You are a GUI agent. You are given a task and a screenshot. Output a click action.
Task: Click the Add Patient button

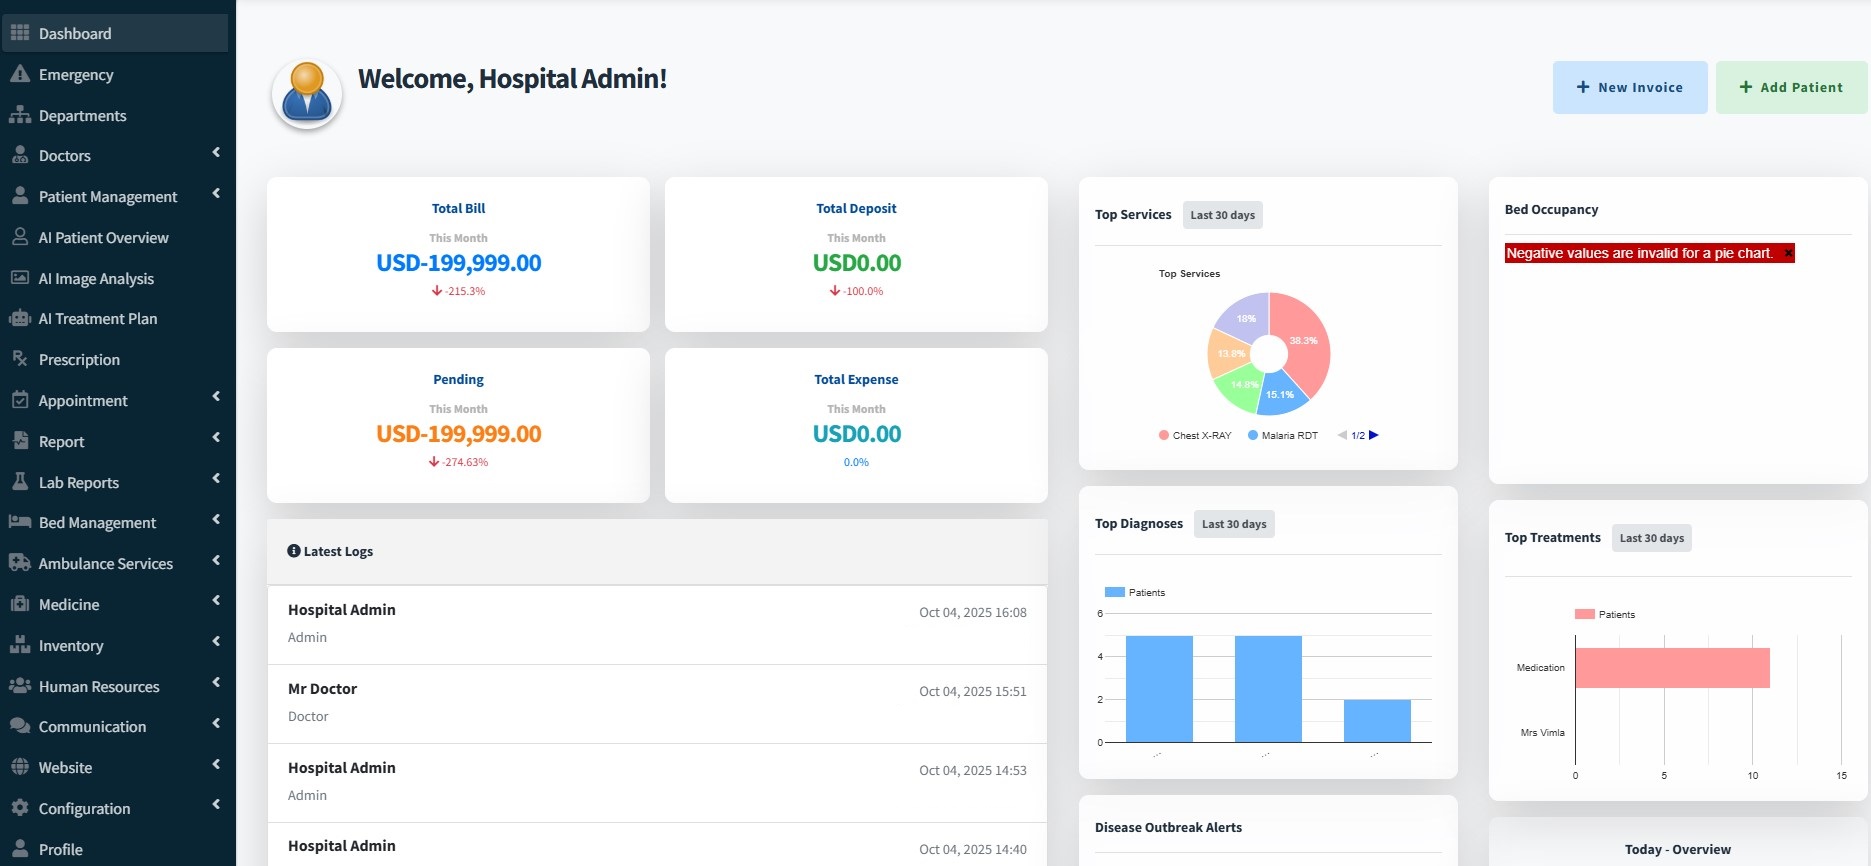(x=1790, y=87)
